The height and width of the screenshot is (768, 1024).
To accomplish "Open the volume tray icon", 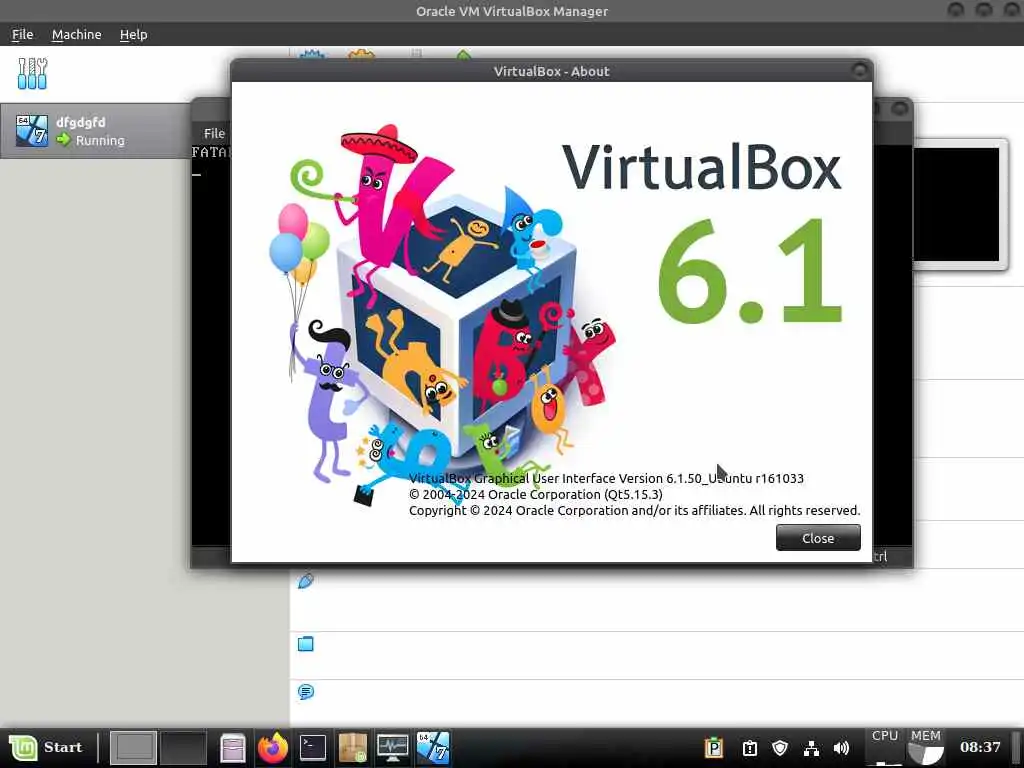I will point(841,748).
